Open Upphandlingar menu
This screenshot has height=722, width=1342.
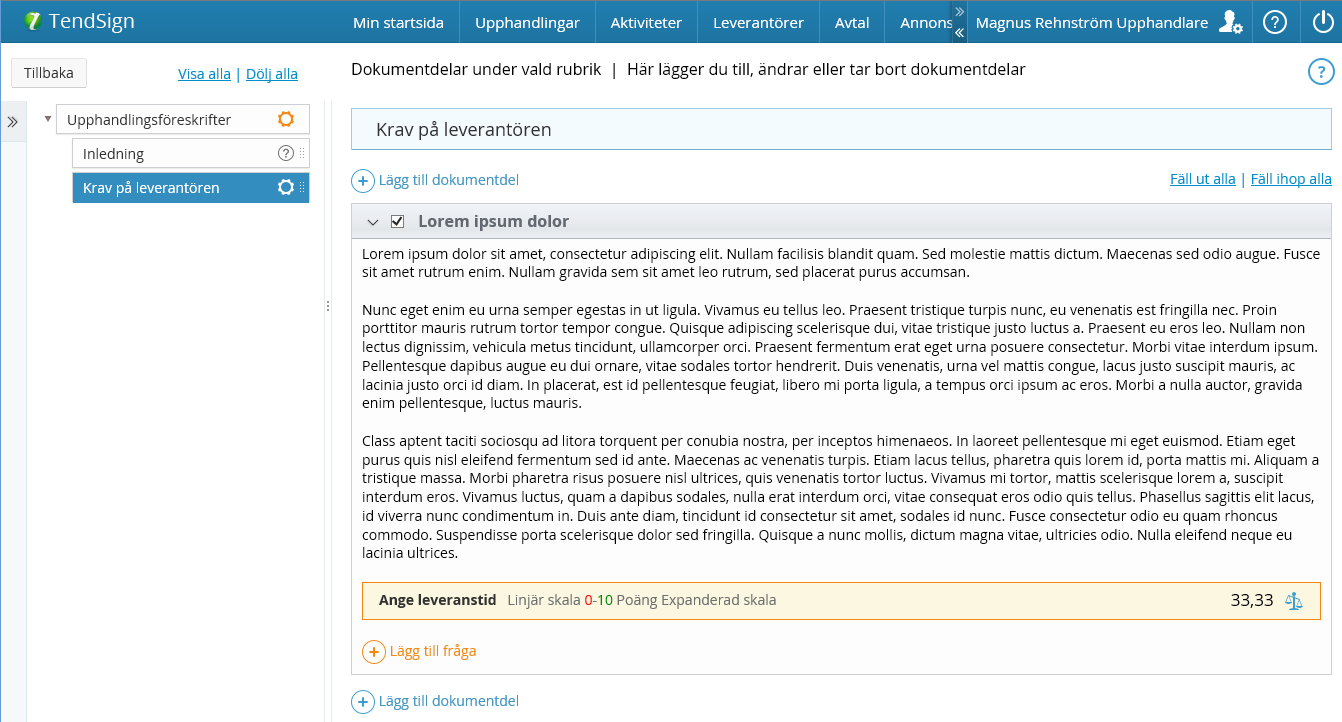tap(527, 22)
